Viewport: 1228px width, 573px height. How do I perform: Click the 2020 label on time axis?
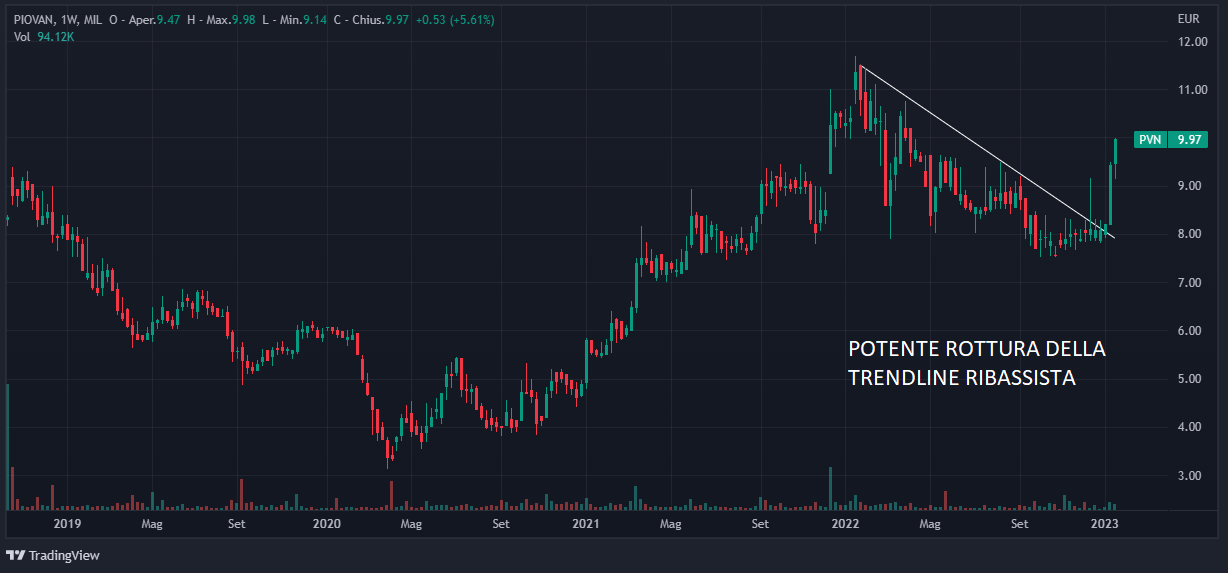[x=327, y=523]
